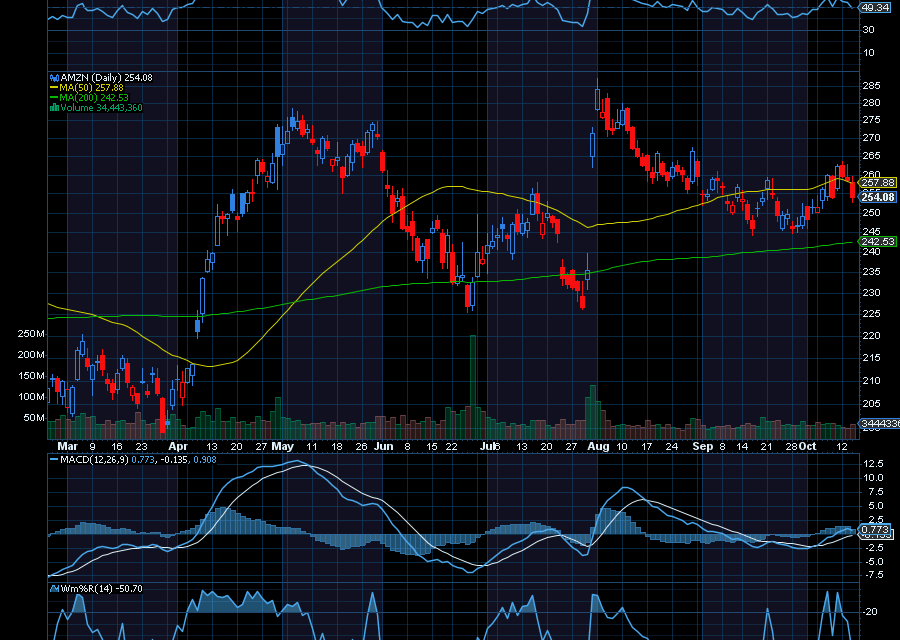The width and height of the screenshot is (900, 640).
Task: Click the 28 date label before Oct
Action: [792, 447]
